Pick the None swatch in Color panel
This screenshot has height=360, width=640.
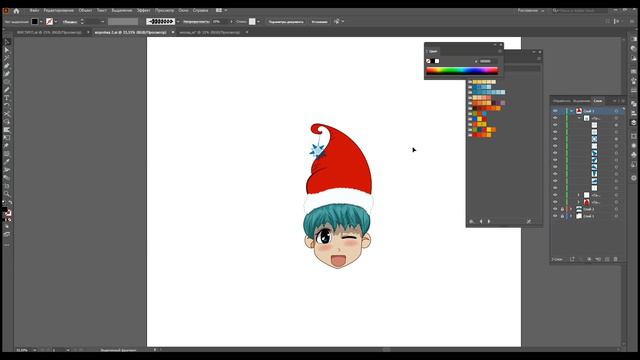(x=428, y=61)
